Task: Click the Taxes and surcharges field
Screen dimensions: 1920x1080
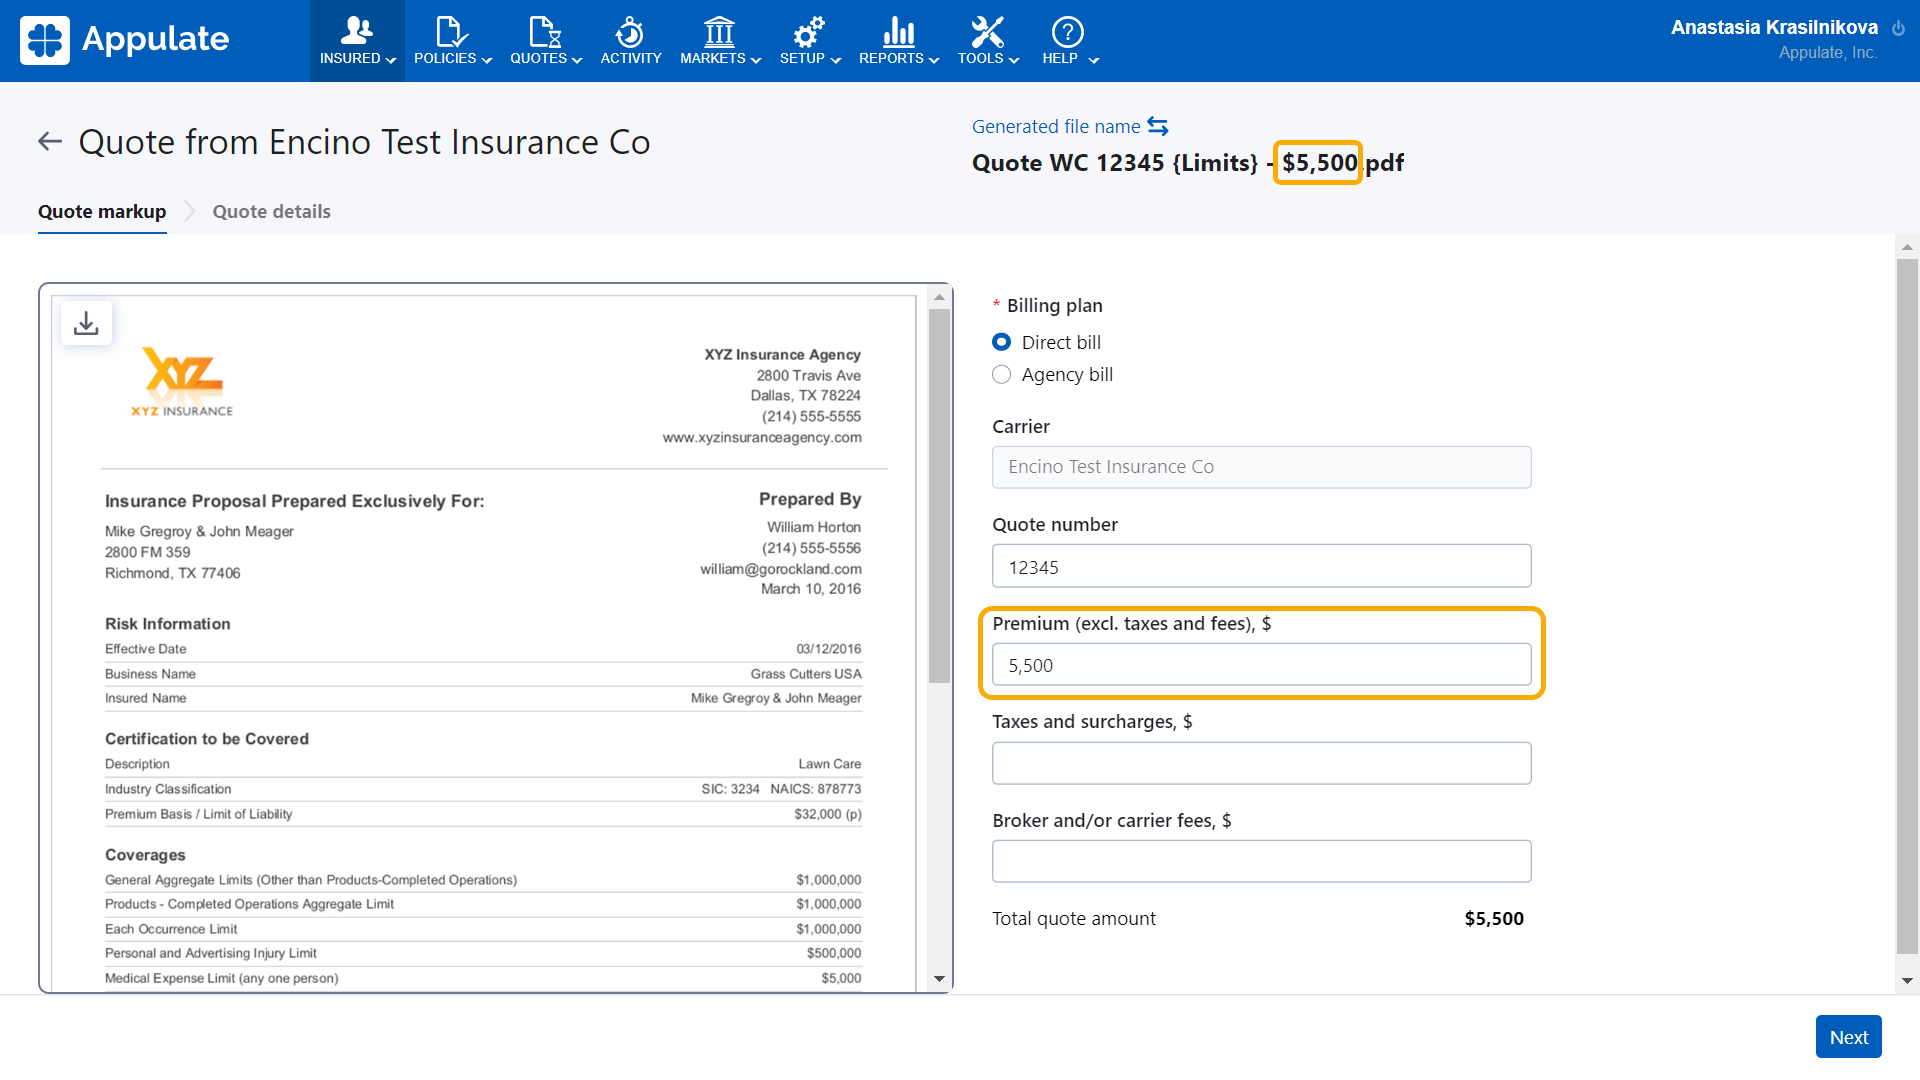Action: (1261, 763)
